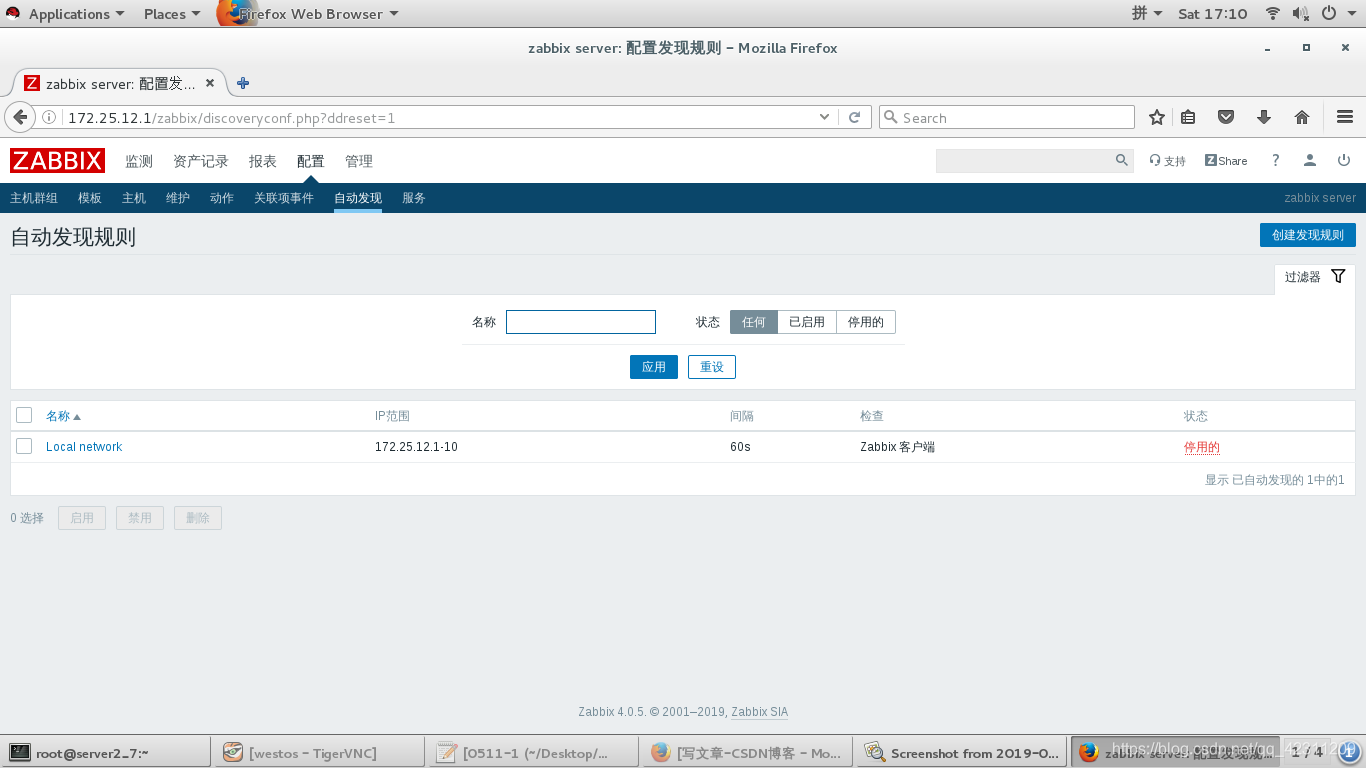Screen dimensions: 1366x768
Task: Open Zabbix help question mark icon
Action: click(x=1275, y=160)
